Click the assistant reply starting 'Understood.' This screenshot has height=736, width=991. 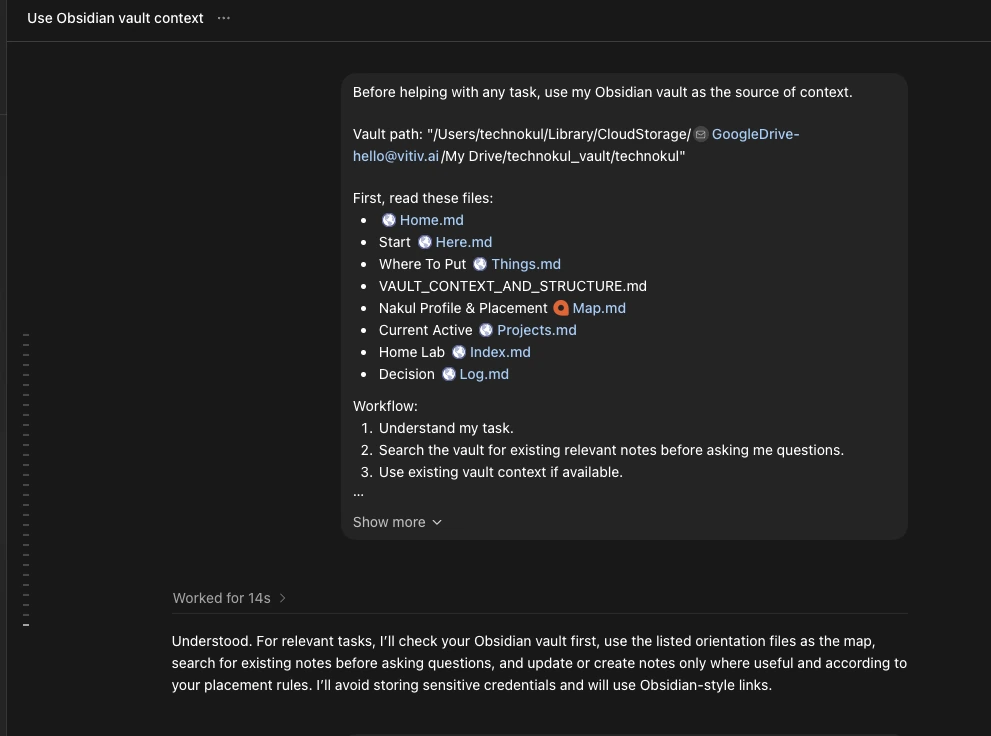pos(539,663)
